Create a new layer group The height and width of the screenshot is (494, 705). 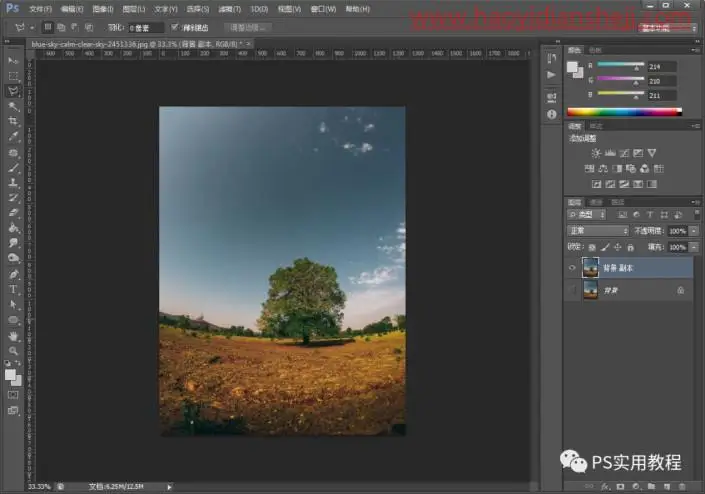(x=651, y=486)
